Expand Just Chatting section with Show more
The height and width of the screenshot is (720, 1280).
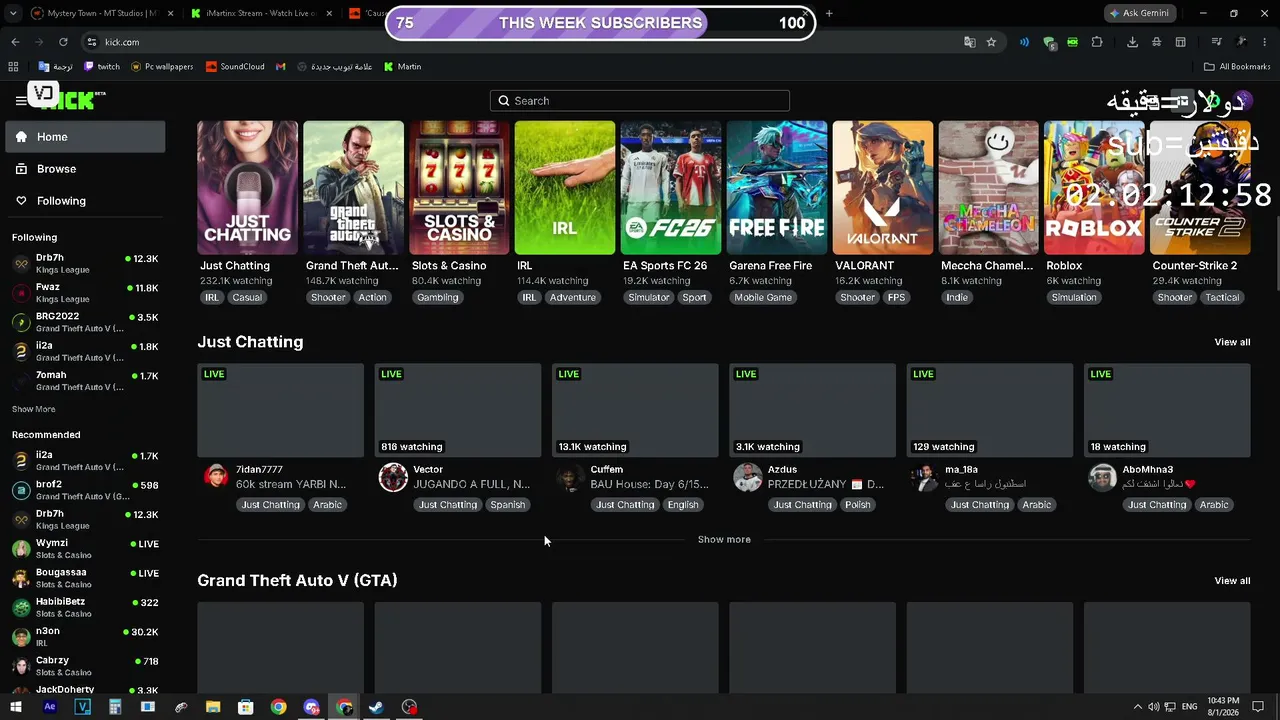724,540
